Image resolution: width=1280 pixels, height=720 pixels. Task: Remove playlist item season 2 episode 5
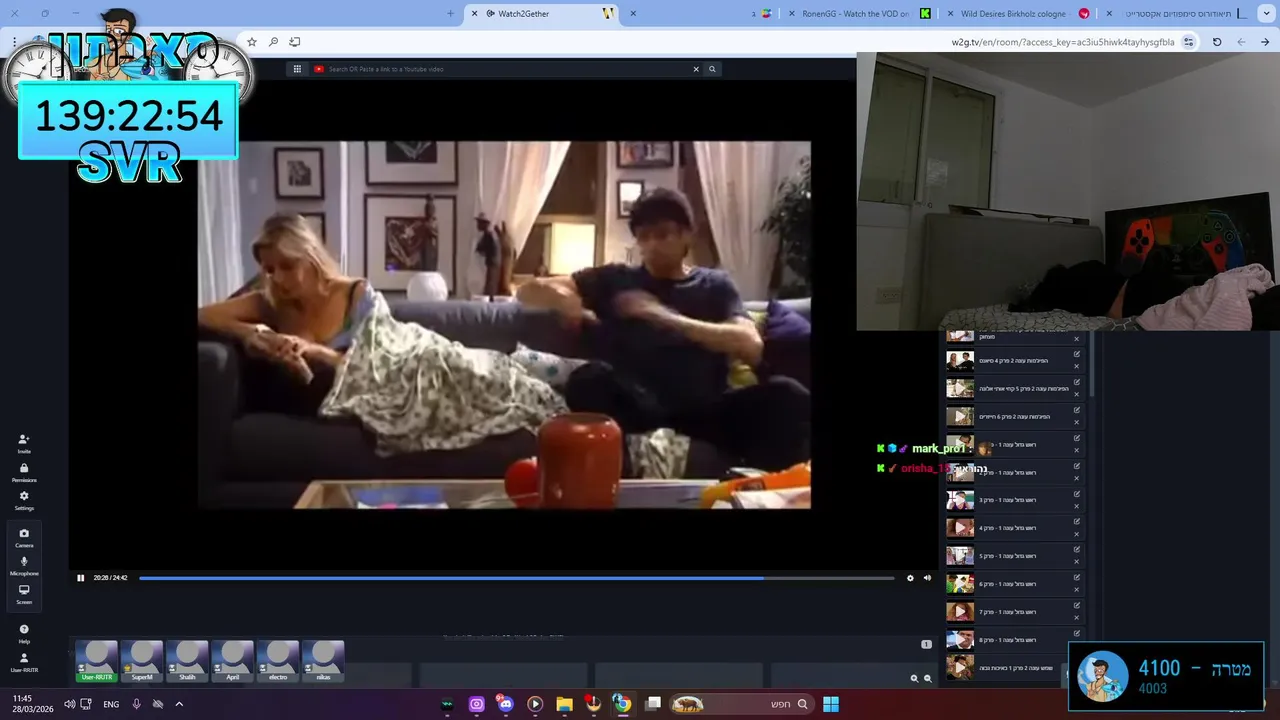tap(1077, 394)
